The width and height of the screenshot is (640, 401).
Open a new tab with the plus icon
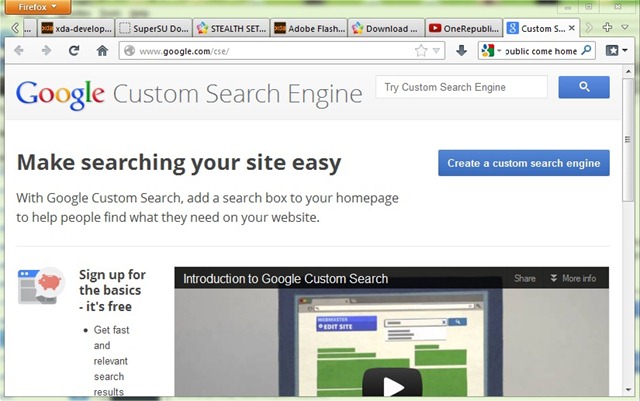(x=607, y=27)
